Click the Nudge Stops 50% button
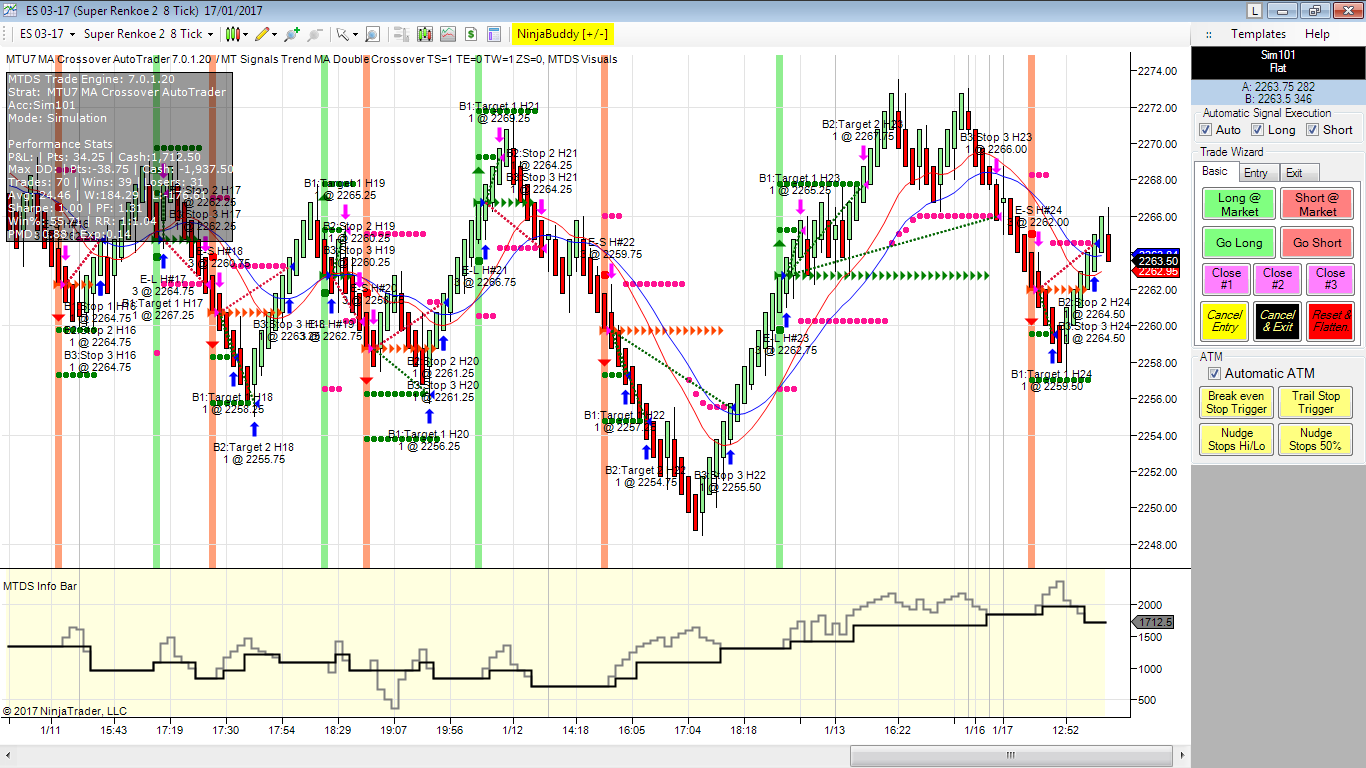Image resolution: width=1366 pixels, height=768 pixels. (1316, 439)
